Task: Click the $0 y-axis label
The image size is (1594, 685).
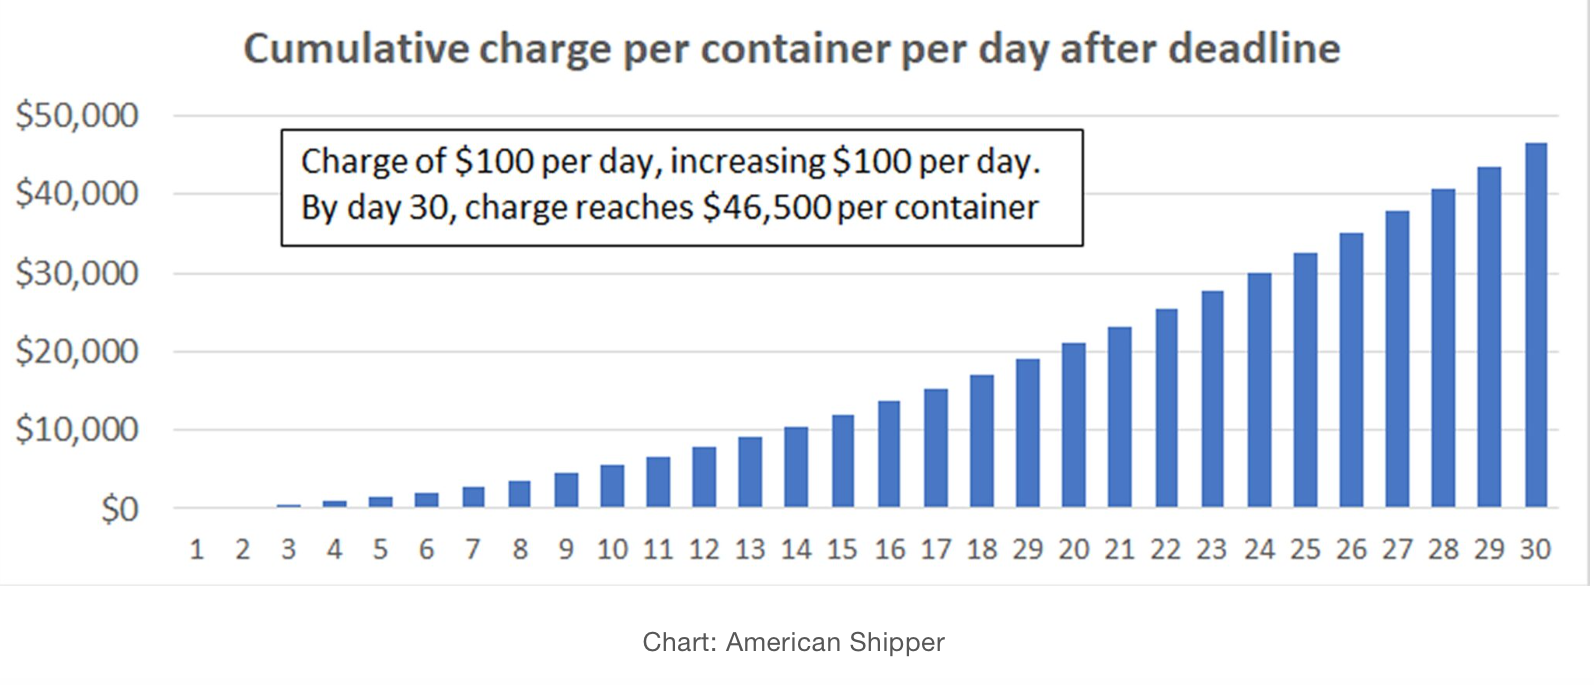Action: click(x=118, y=509)
